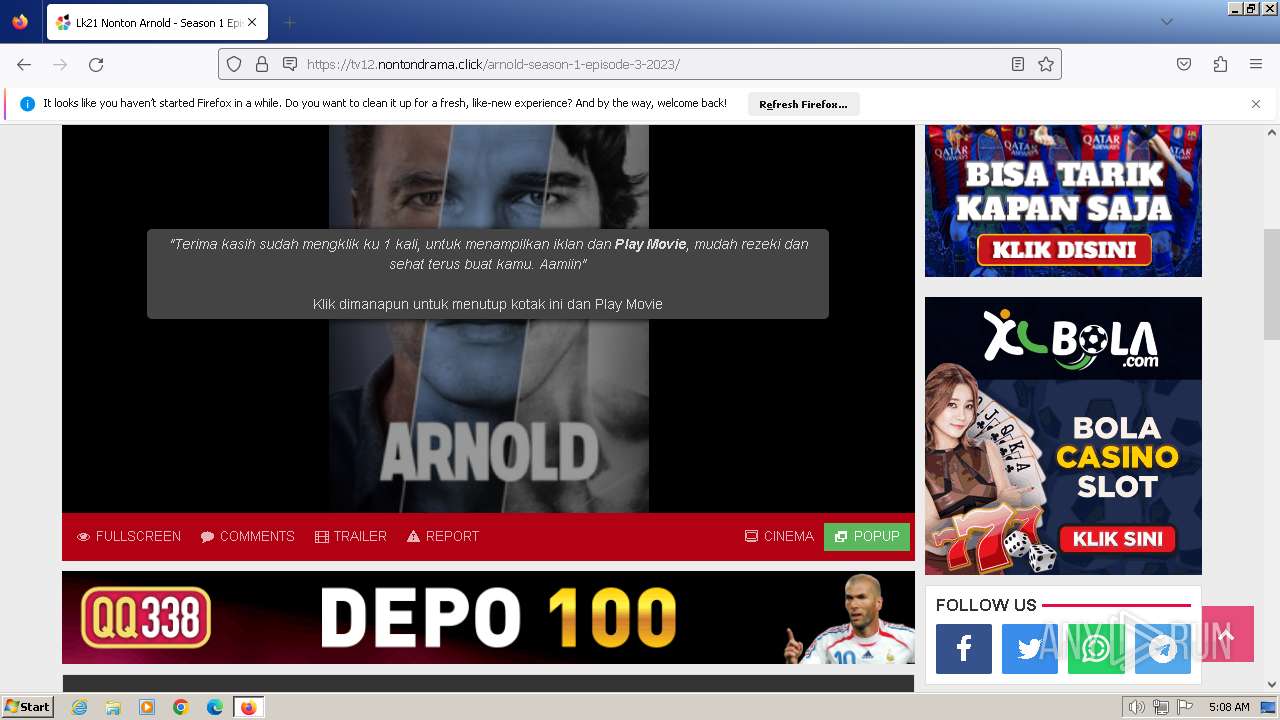Go back to the previous page

[24, 64]
